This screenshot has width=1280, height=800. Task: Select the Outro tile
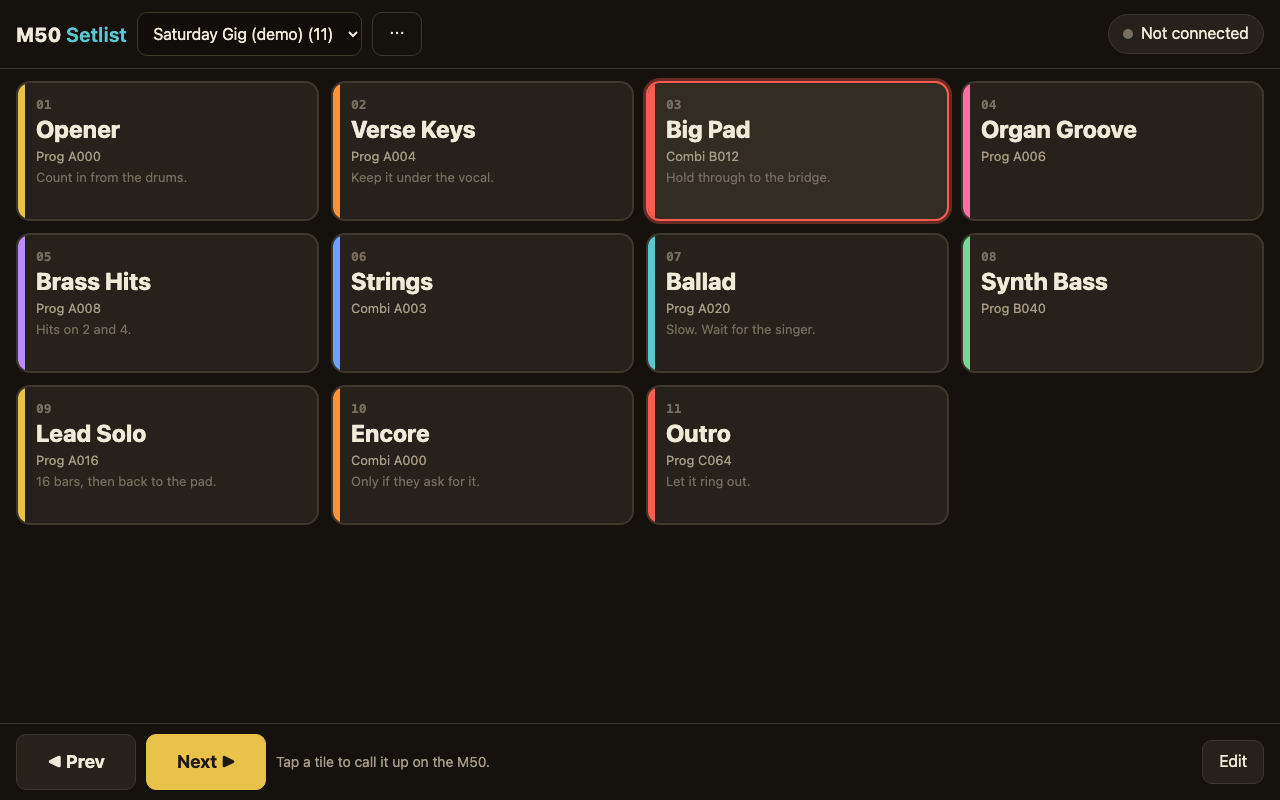click(x=797, y=455)
